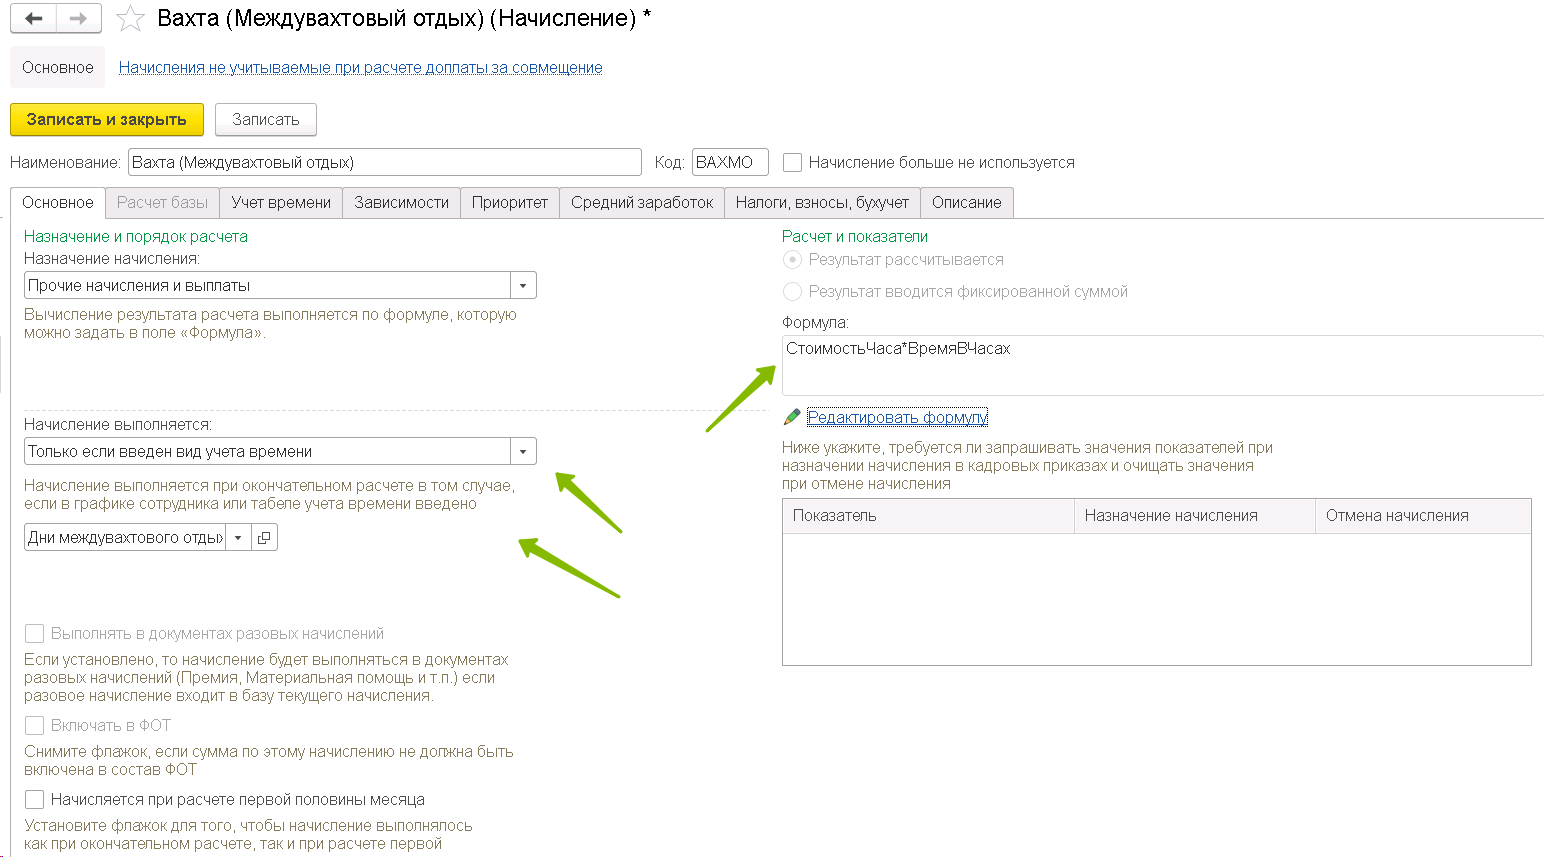Click the forward navigation arrow
This screenshot has width=1544, height=857.
[x=78, y=19]
